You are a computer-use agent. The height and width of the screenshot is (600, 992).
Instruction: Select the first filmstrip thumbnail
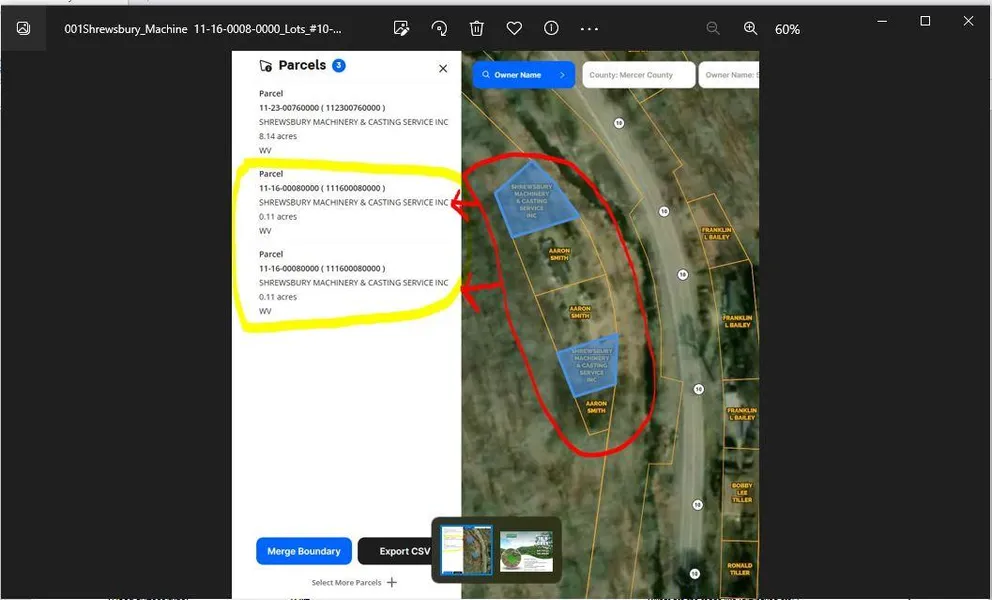tap(466, 550)
